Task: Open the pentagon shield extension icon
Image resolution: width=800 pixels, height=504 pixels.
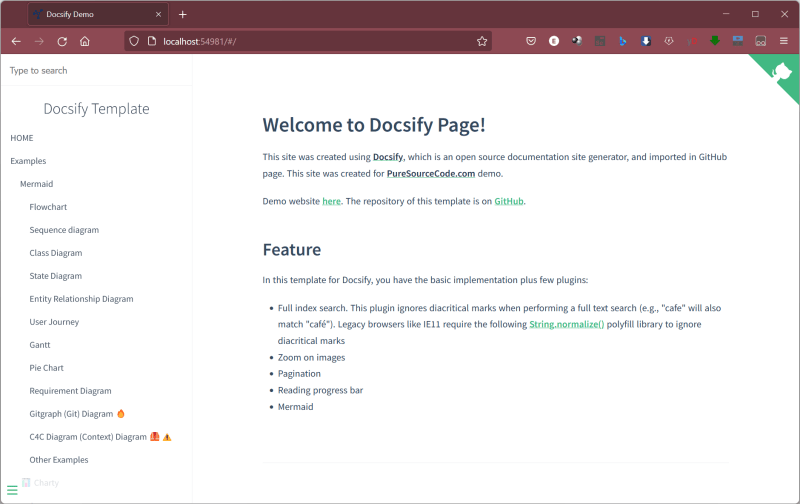Action: pos(669,41)
